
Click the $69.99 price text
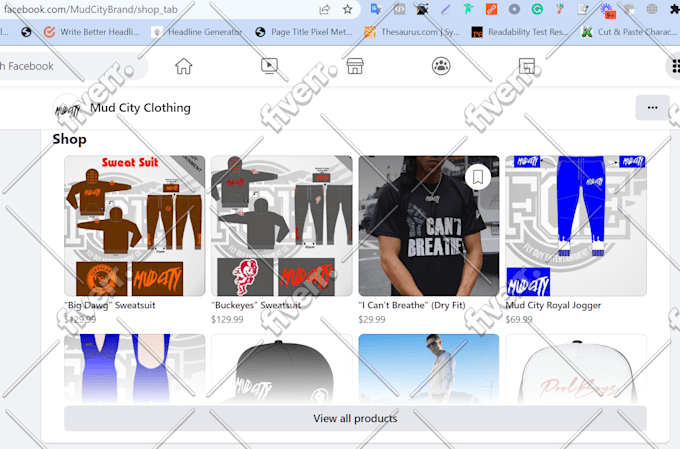click(x=519, y=320)
